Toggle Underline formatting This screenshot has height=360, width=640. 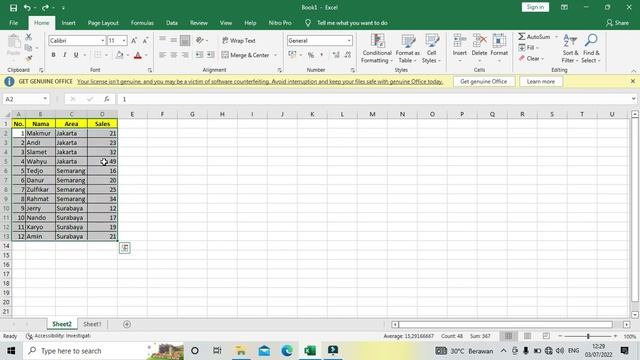(x=76, y=55)
